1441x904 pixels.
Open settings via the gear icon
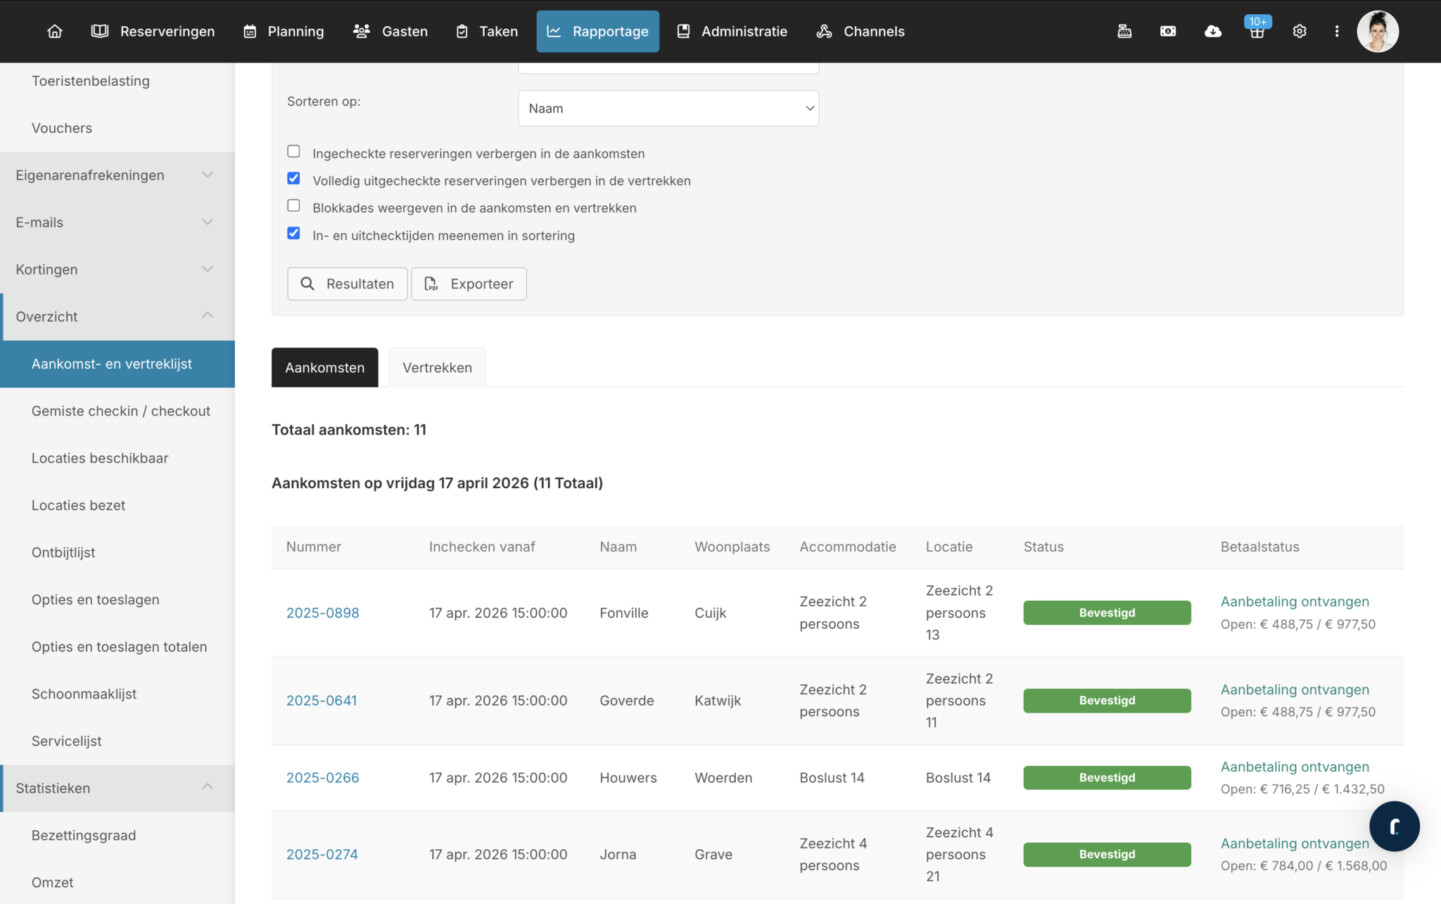pos(1299,31)
